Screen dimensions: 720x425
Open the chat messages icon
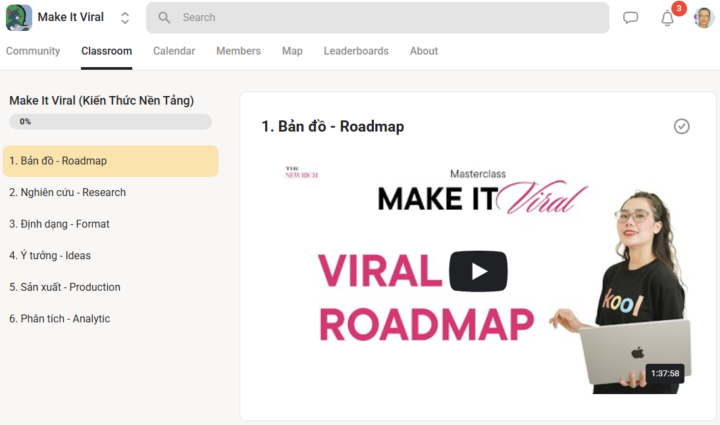click(630, 18)
